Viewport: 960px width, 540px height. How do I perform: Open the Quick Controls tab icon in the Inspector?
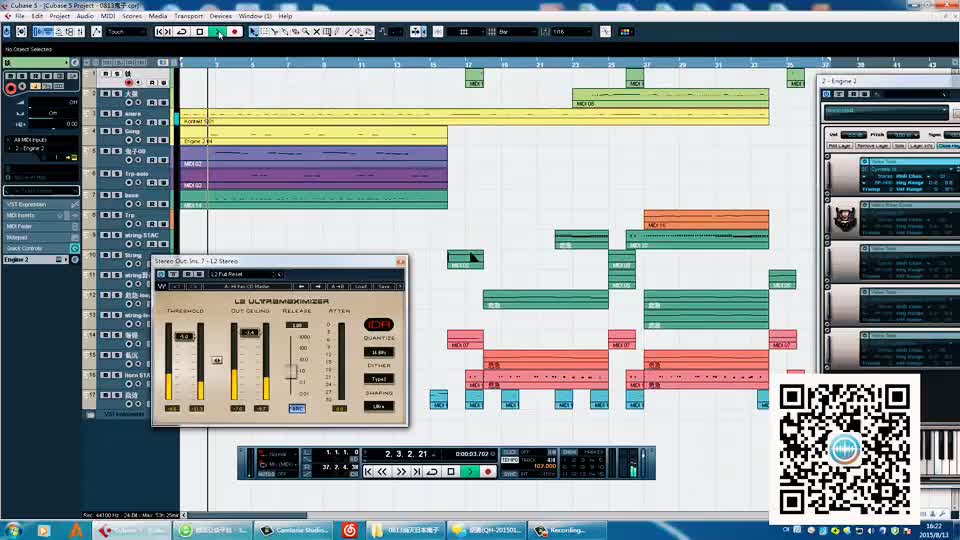(x=75, y=248)
